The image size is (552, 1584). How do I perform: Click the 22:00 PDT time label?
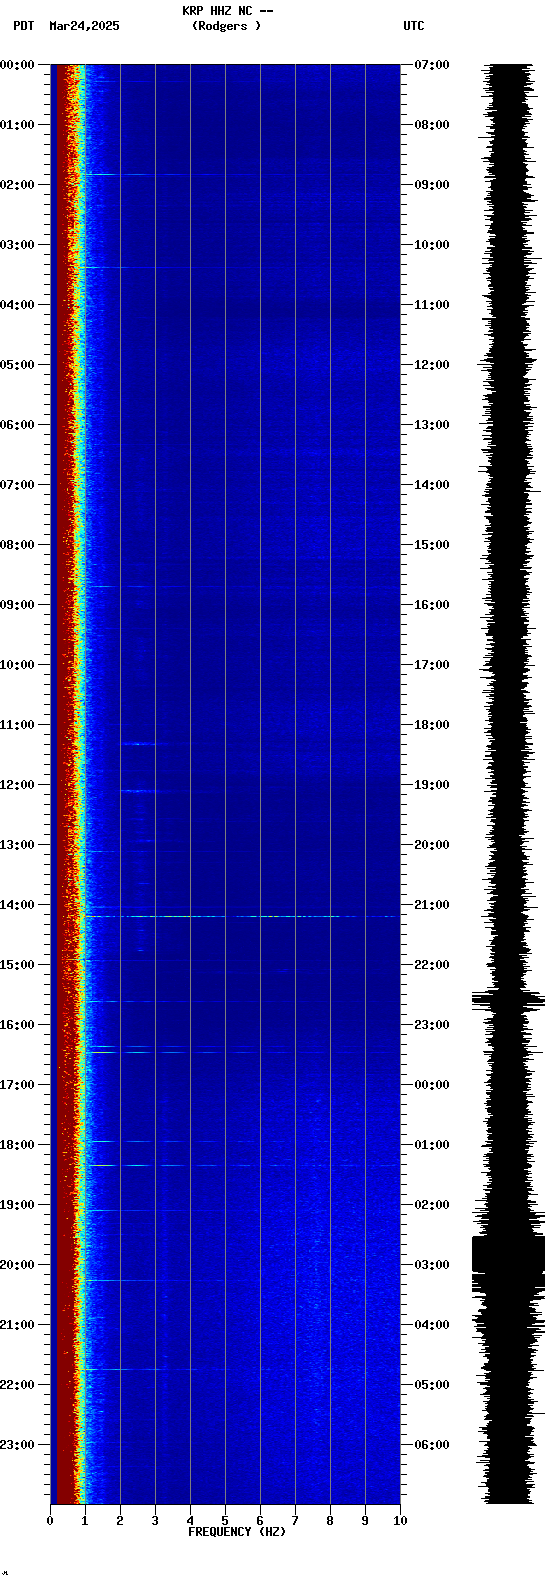(x=18, y=1385)
